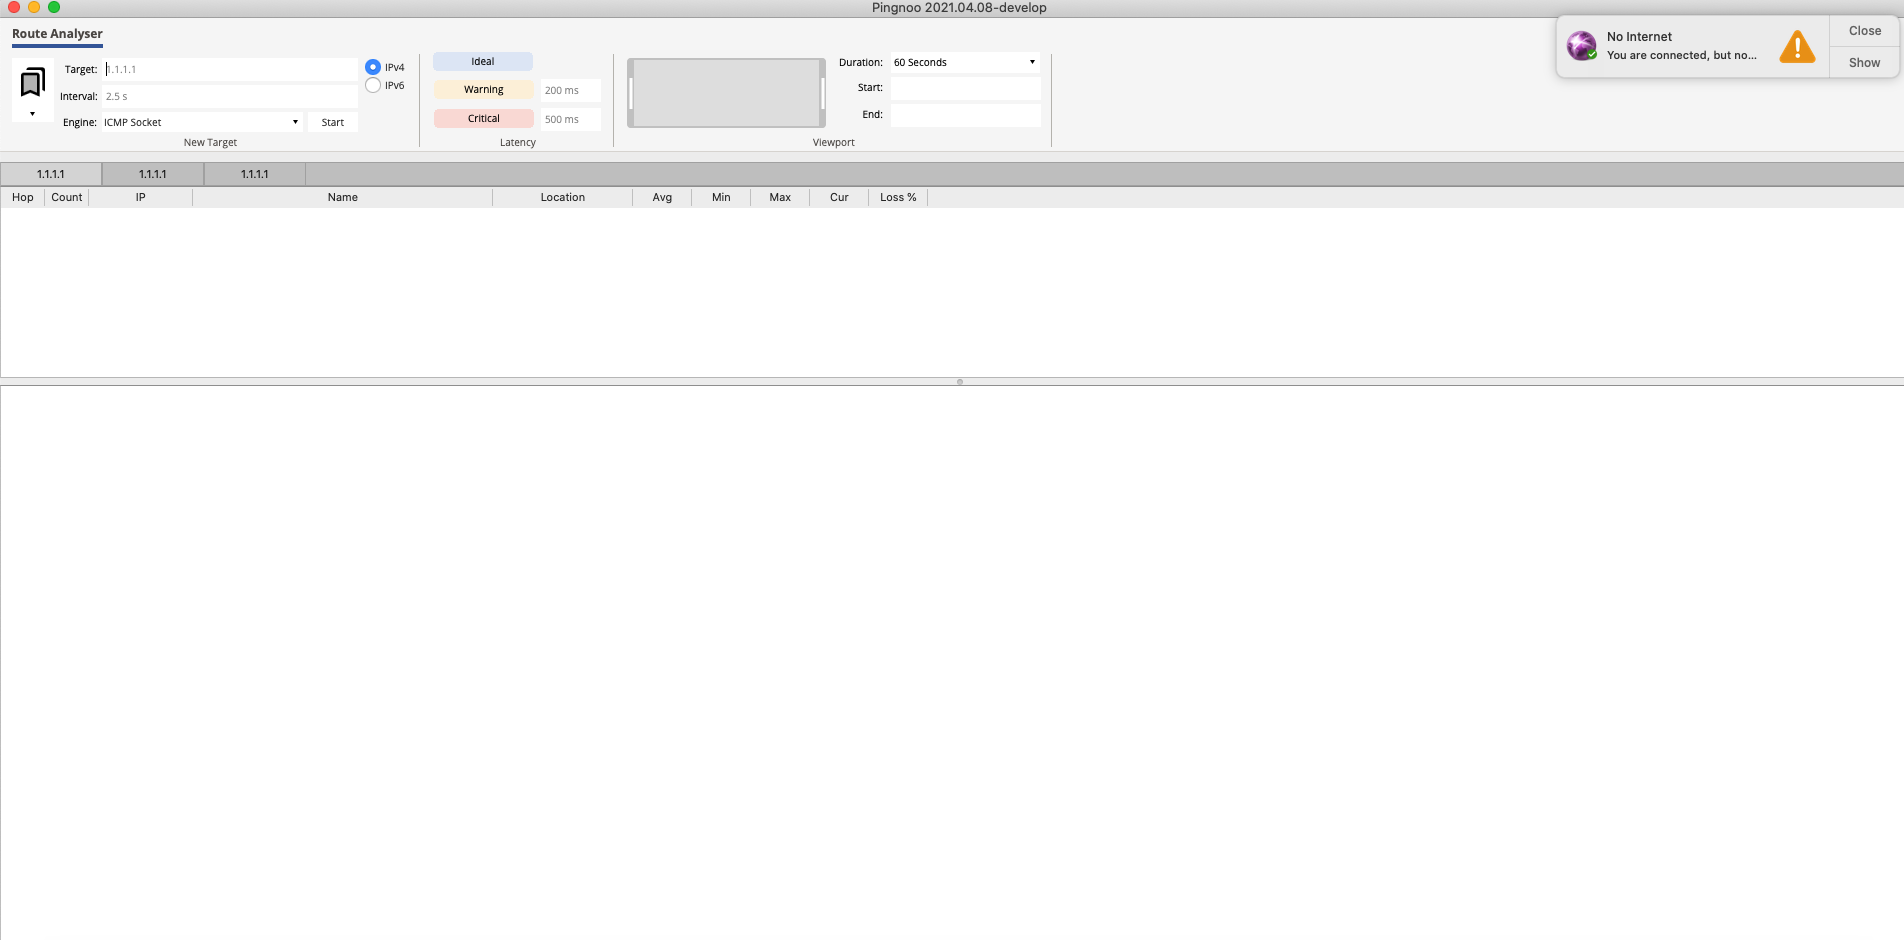Select the IPv4 radio button
Screen dimensions: 1904x940
[372, 67]
